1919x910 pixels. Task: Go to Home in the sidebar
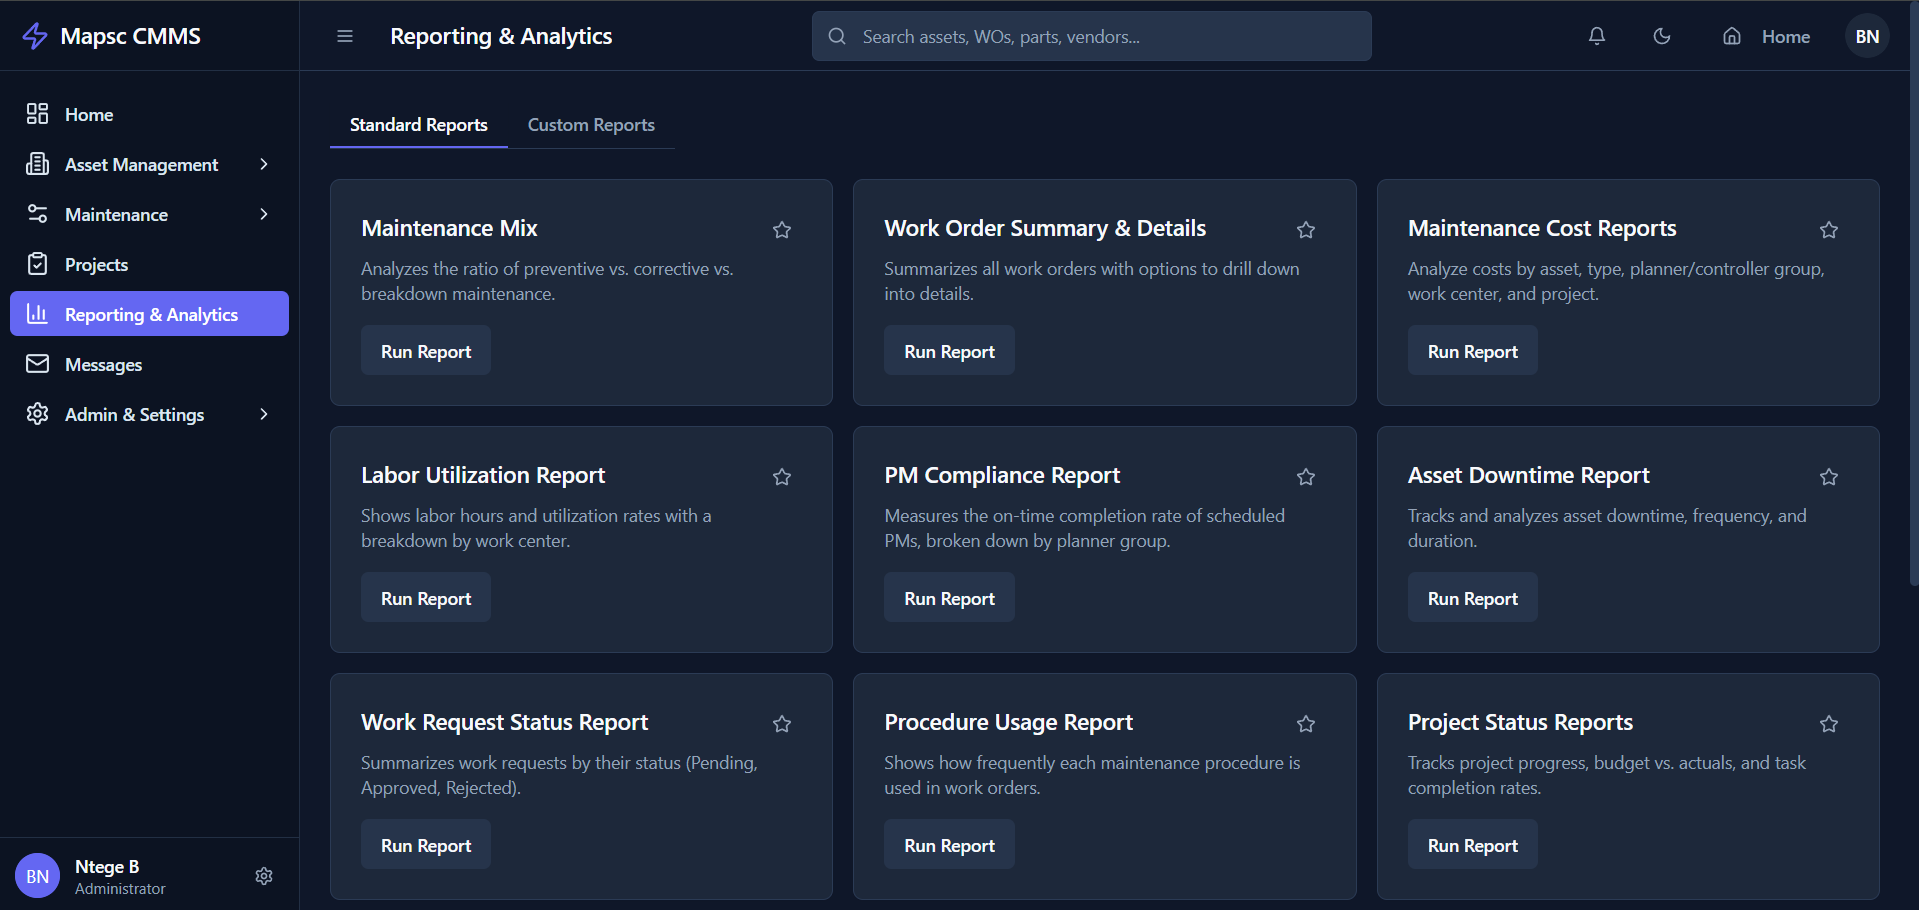coord(149,114)
